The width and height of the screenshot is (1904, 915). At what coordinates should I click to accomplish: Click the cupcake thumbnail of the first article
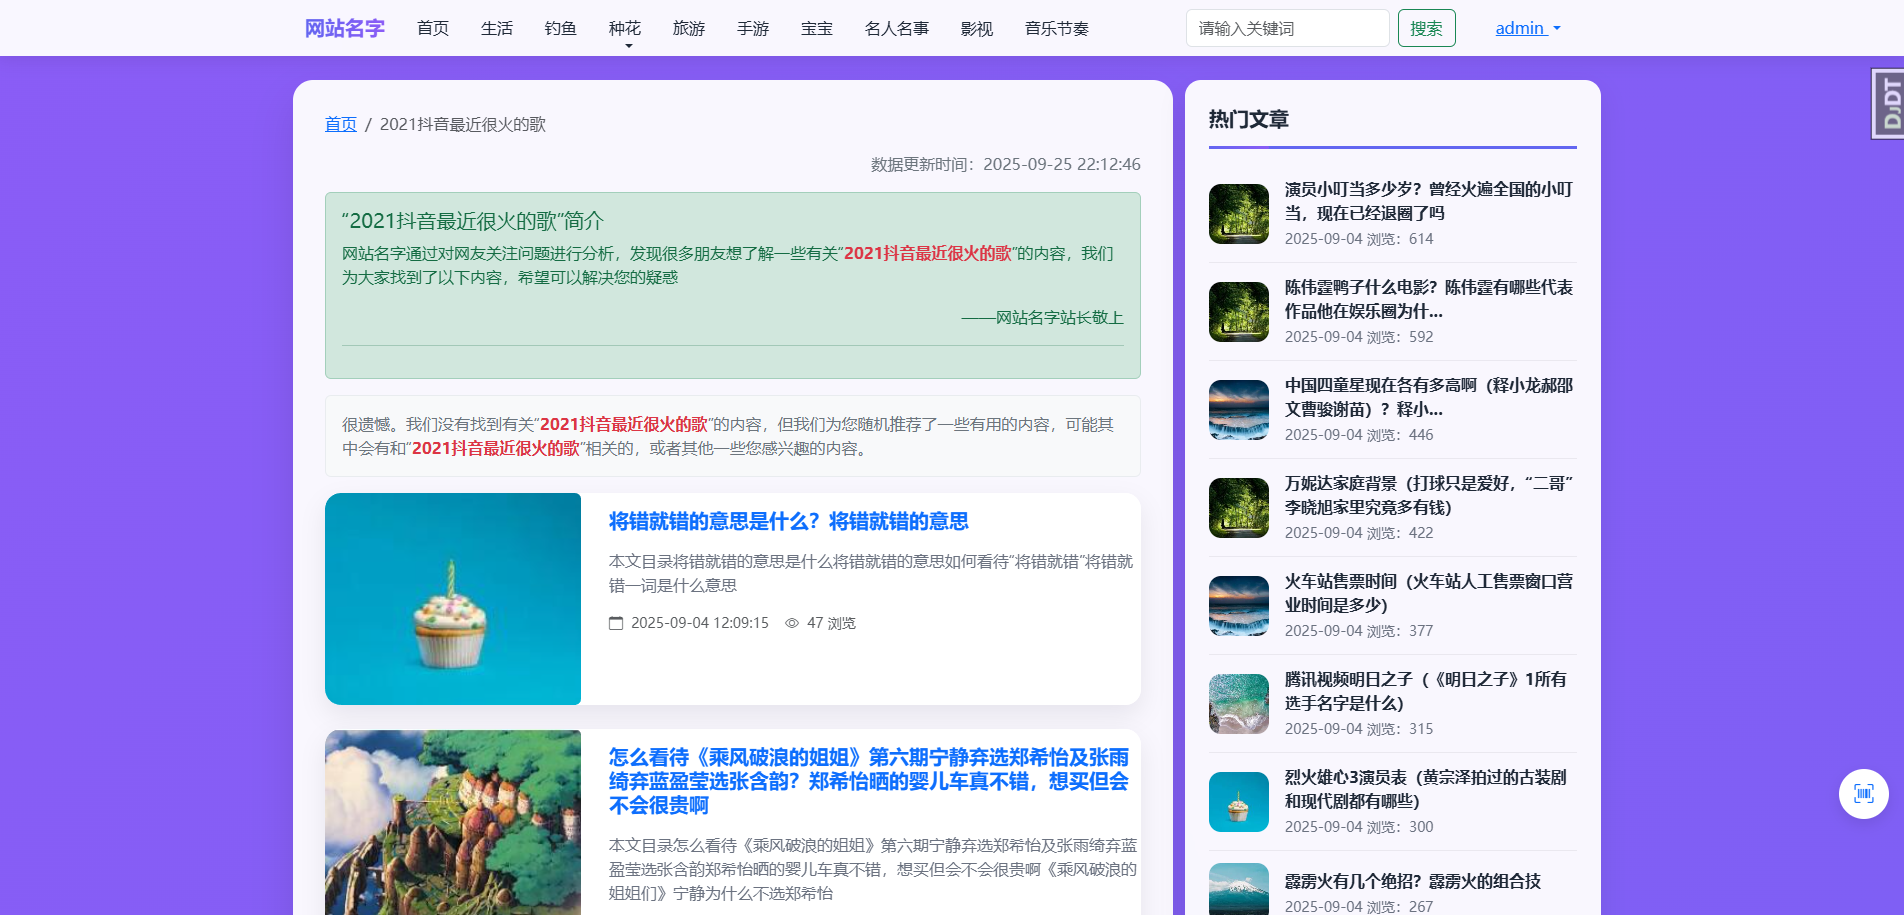click(x=452, y=599)
